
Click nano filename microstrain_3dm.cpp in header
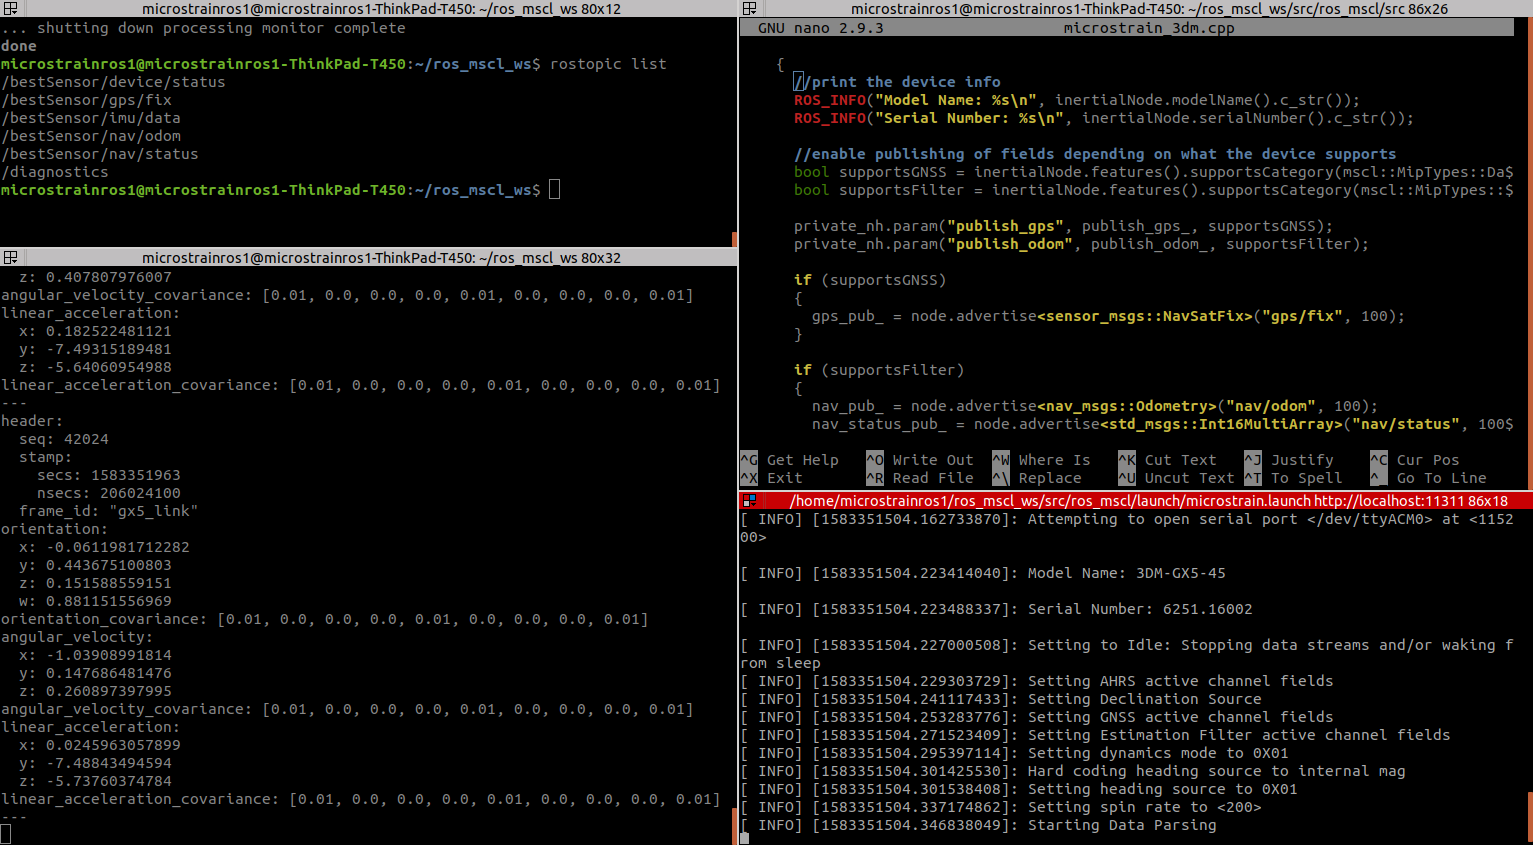[1149, 28]
